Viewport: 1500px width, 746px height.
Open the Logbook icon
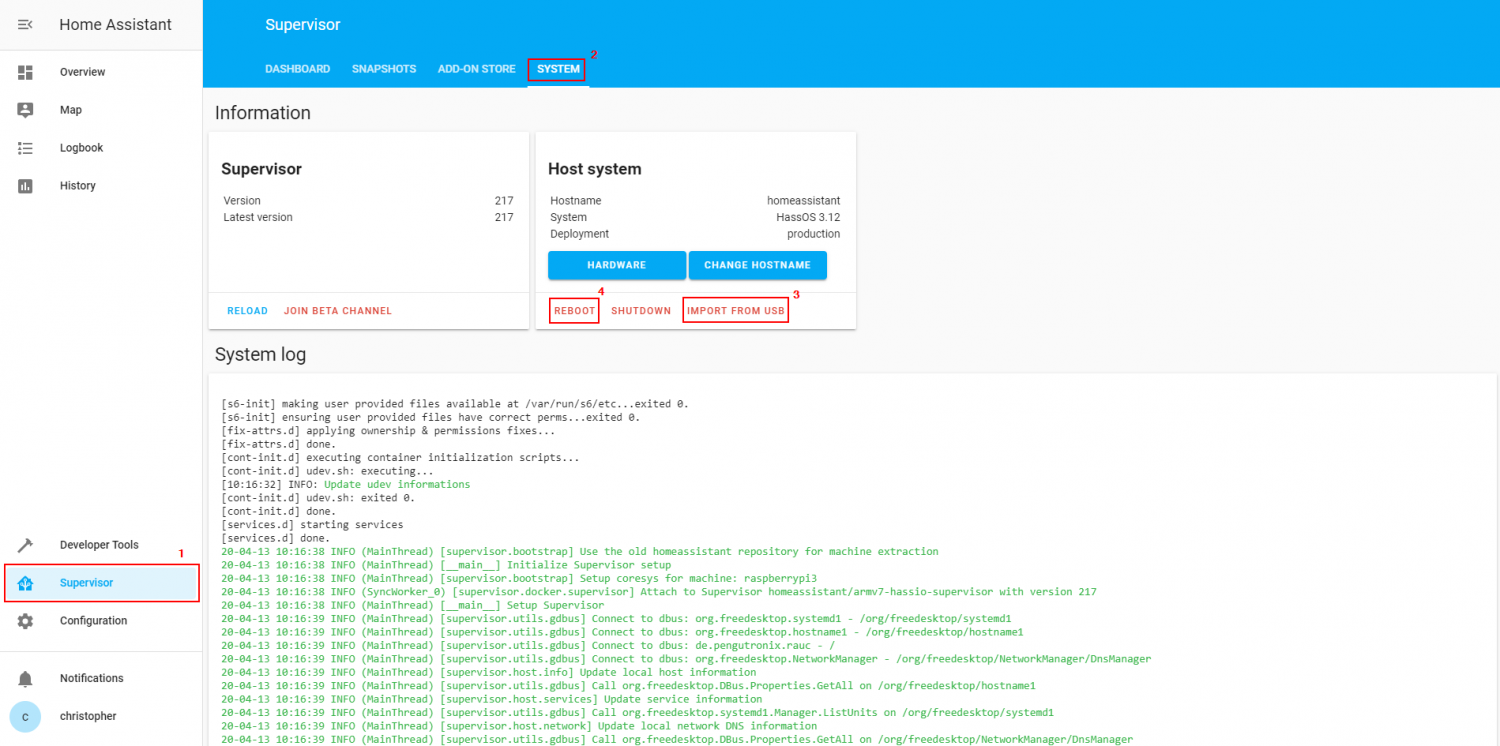click(x=25, y=148)
